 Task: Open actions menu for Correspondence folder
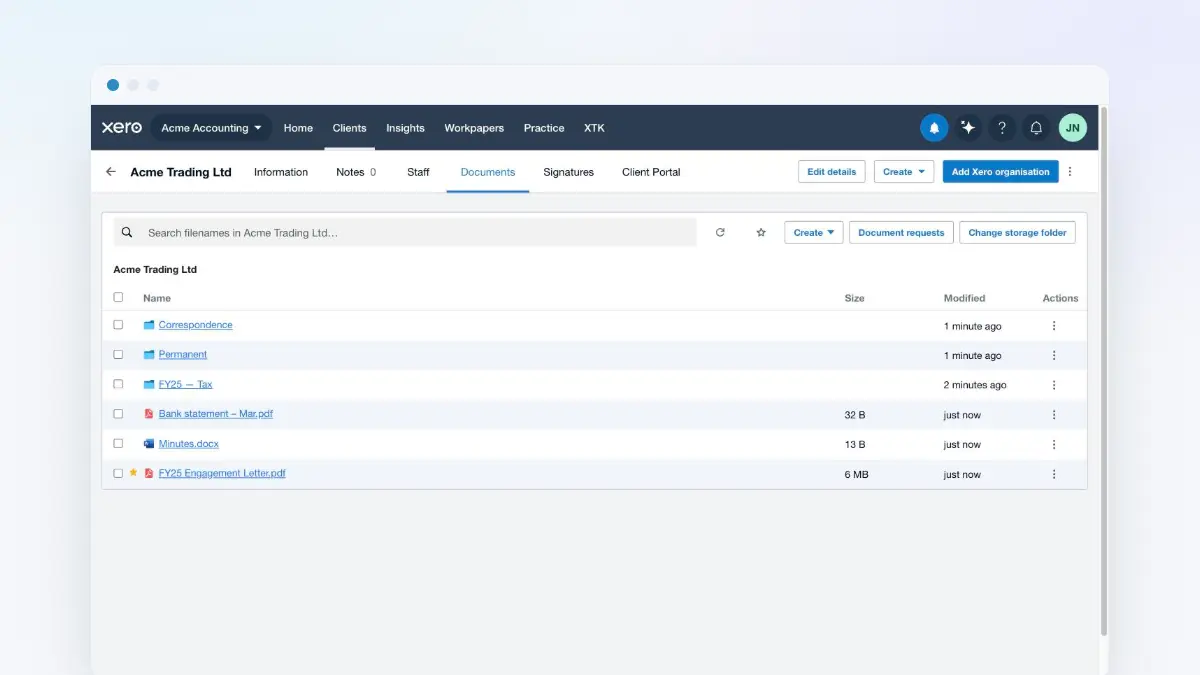point(1054,326)
